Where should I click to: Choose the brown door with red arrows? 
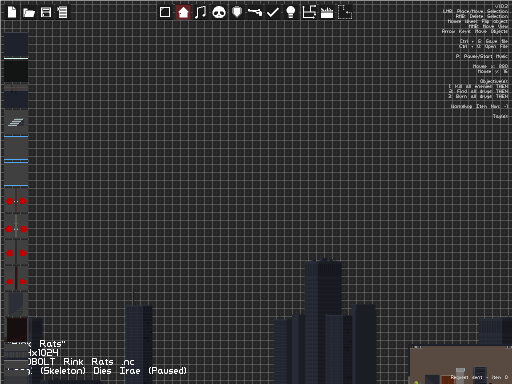click(x=16, y=201)
